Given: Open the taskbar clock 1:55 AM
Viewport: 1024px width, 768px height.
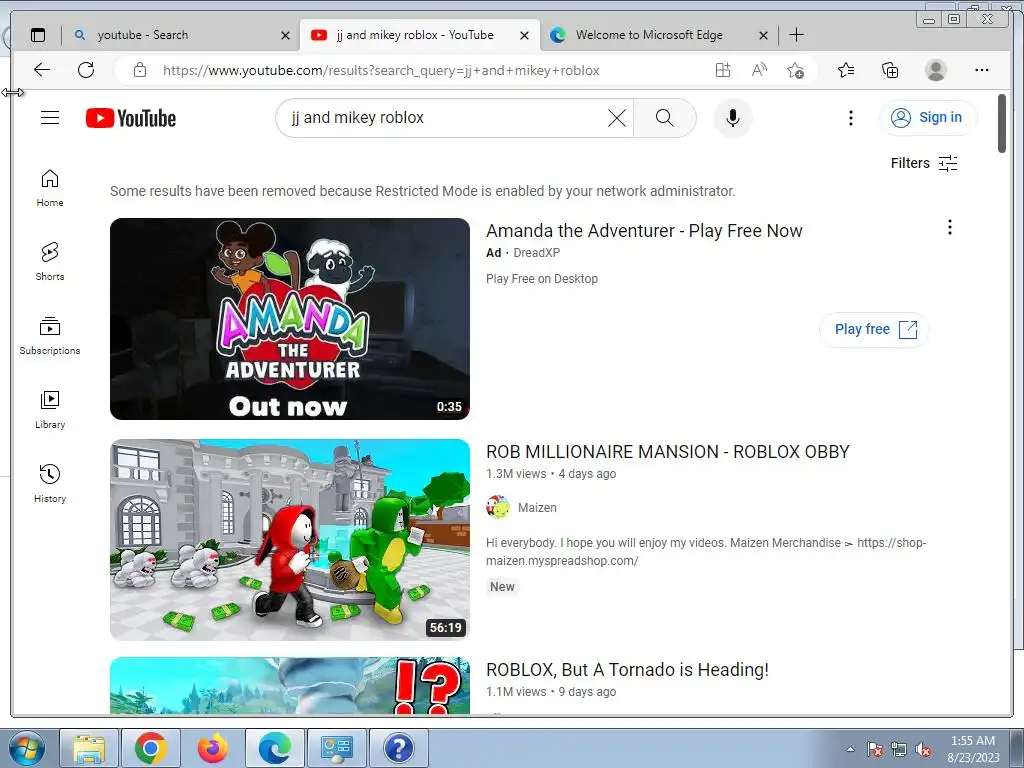Looking at the screenshot, I should coord(973,749).
